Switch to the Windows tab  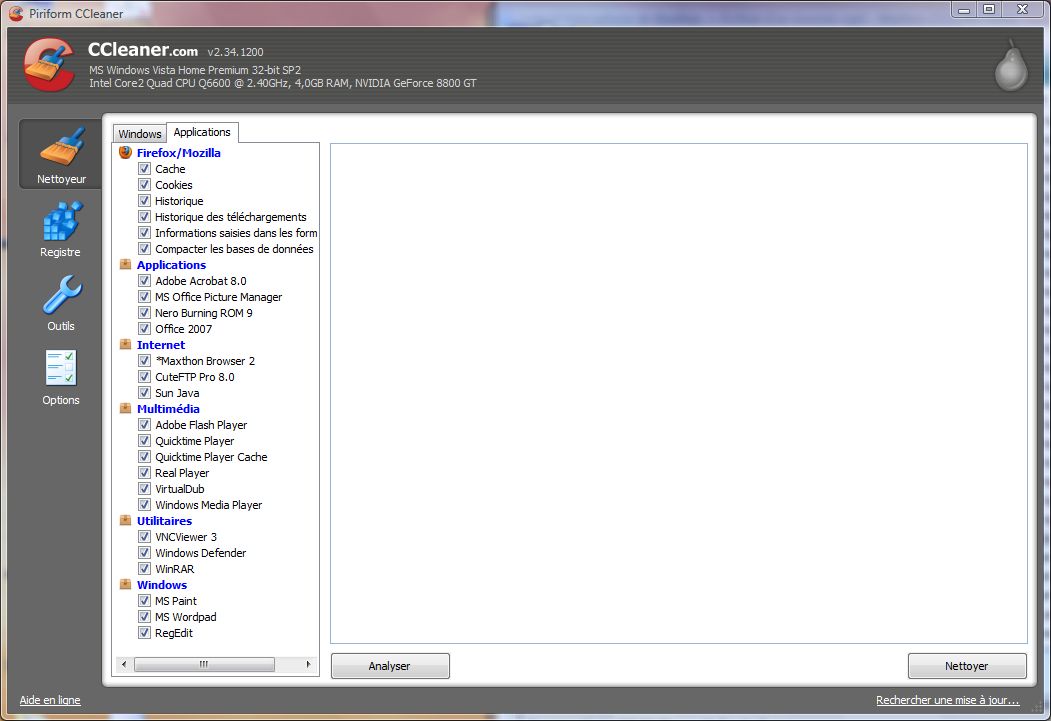click(x=139, y=133)
